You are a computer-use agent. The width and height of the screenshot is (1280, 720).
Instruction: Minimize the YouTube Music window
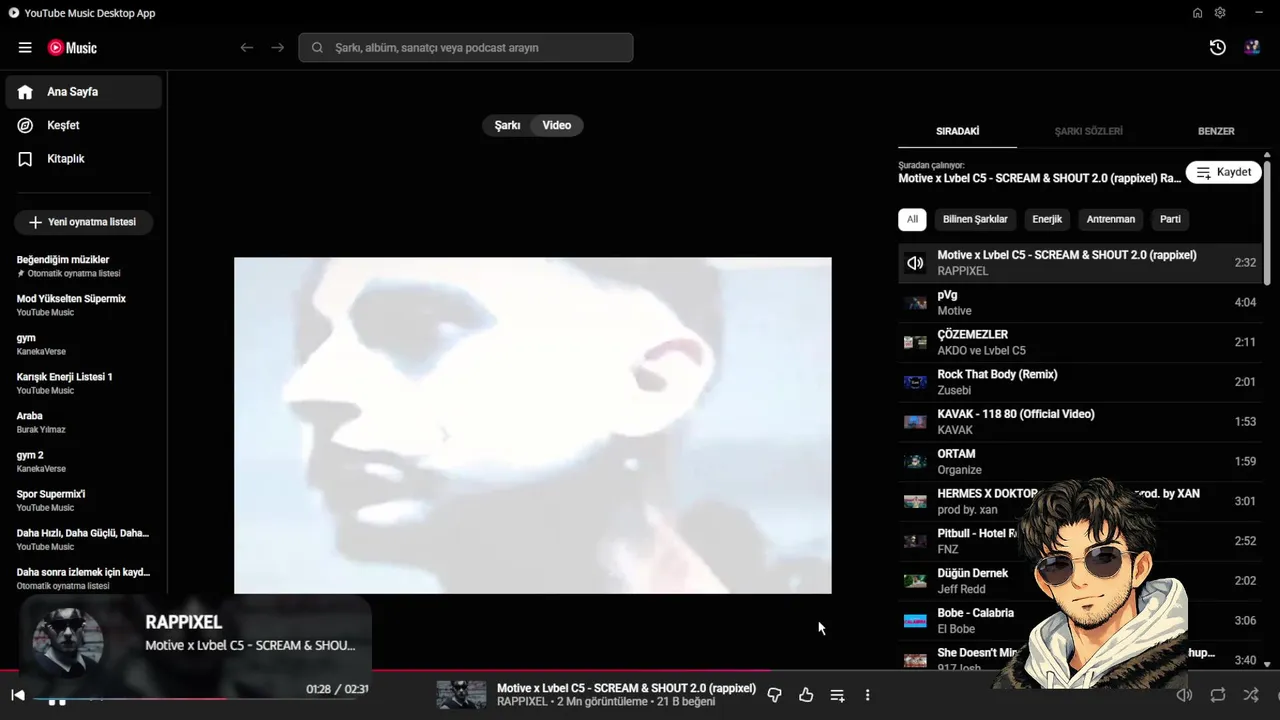click(1258, 13)
